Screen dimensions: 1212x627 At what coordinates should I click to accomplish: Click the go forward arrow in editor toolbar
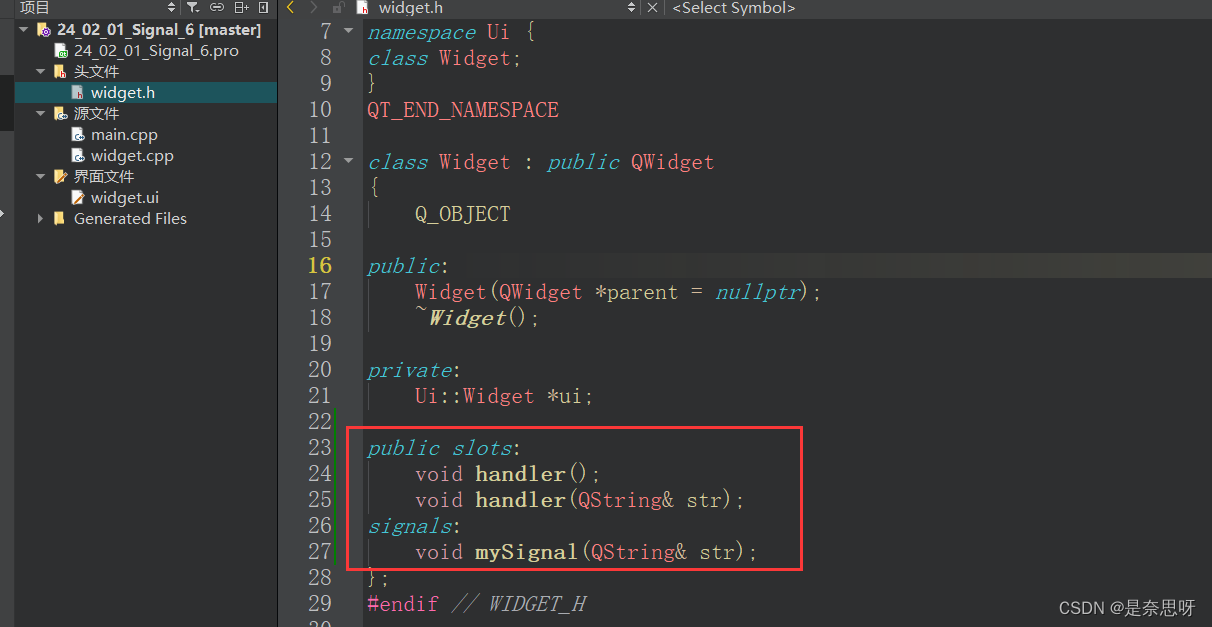[315, 7]
